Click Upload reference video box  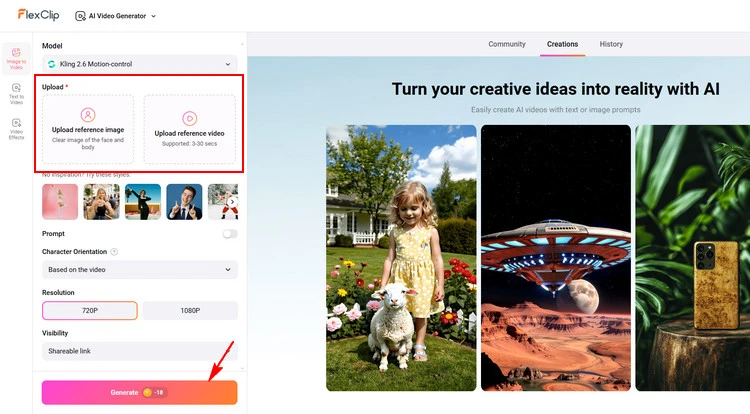coord(189,130)
